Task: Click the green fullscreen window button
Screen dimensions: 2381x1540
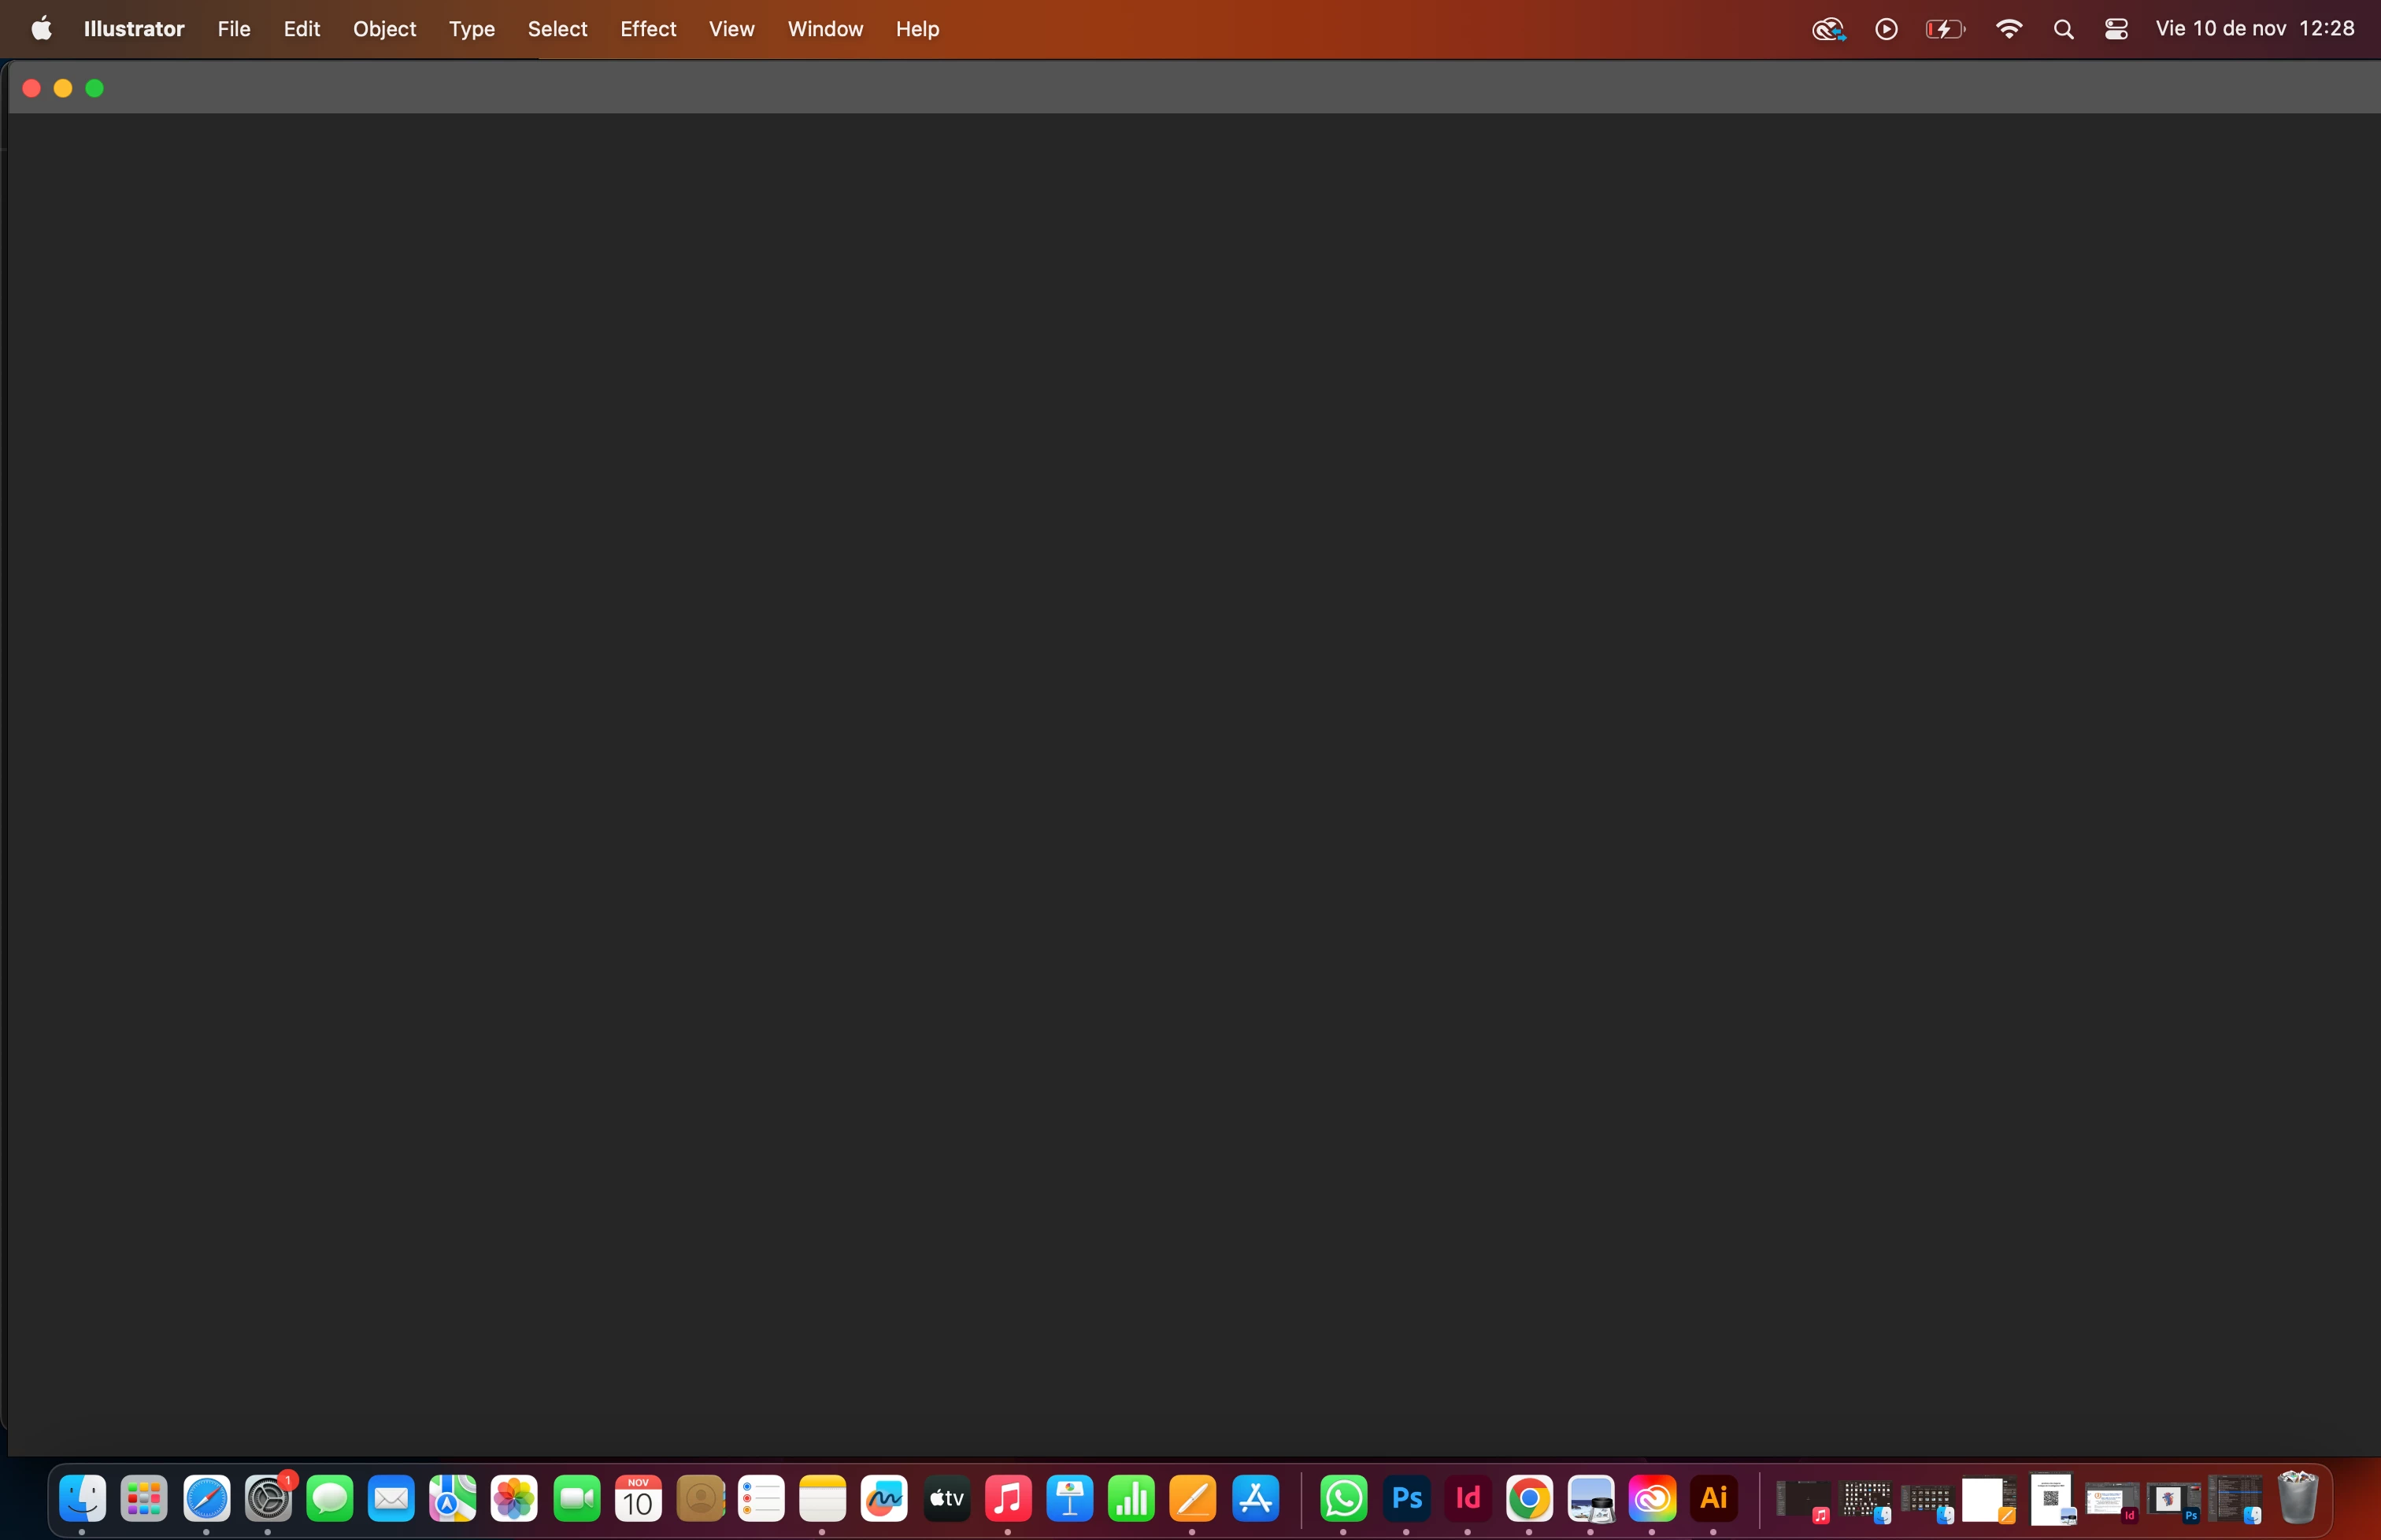Action: pos(95,89)
